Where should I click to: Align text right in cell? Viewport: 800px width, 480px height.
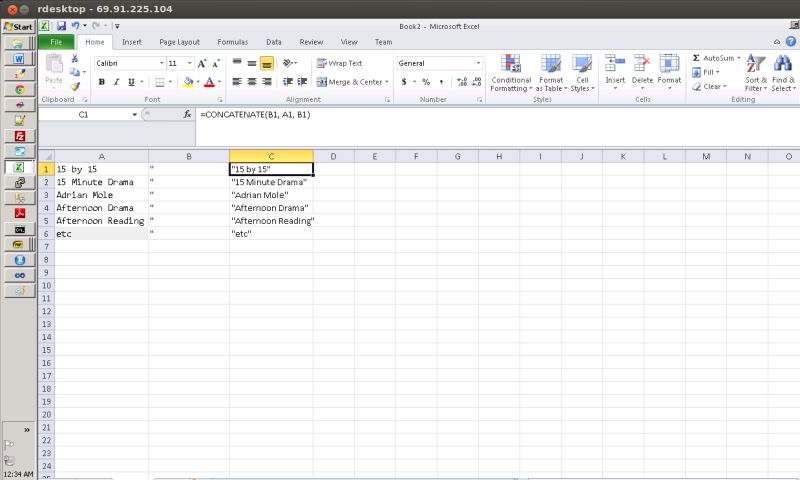pos(267,82)
